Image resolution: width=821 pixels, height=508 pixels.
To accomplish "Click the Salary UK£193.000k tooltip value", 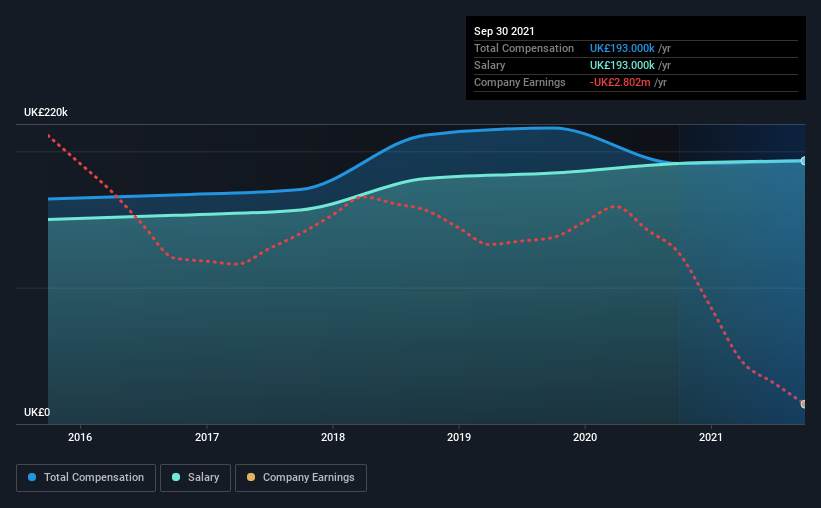I will coord(622,65).
